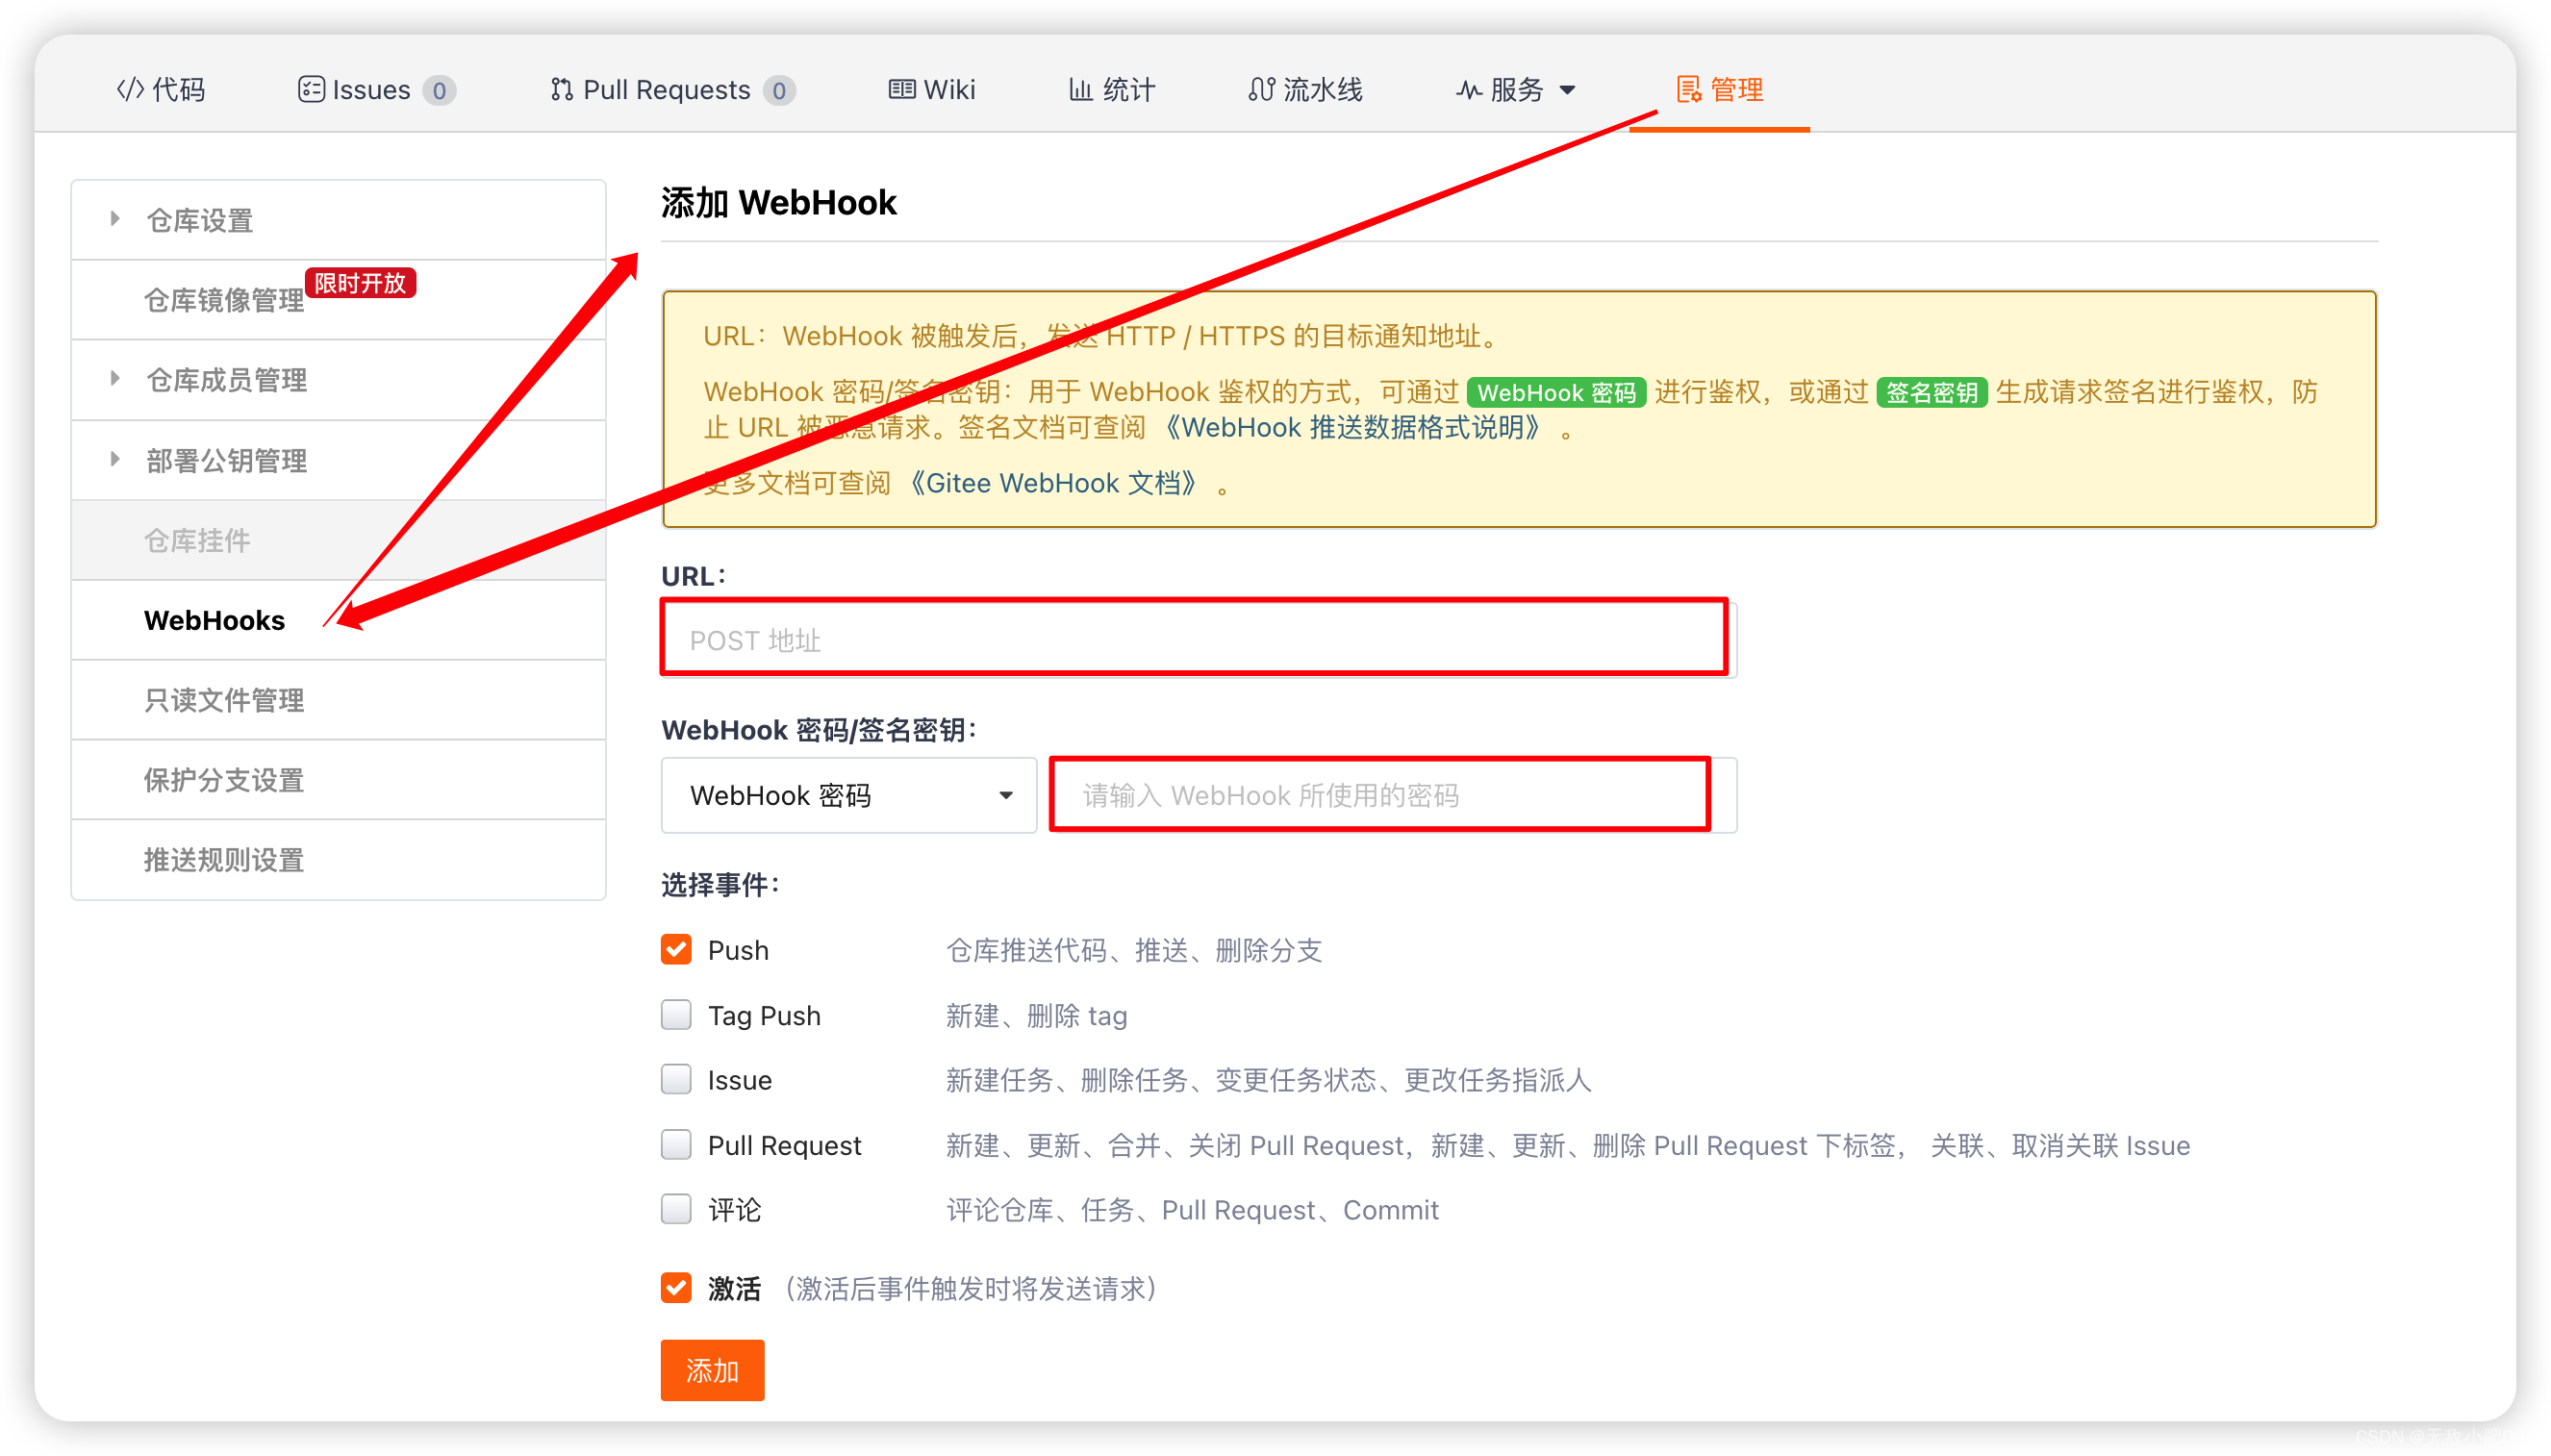The height and width of the screenshot is (1456, 2551).
Task: Click the Pull Requests branch icon
Action: coord(561,89)
